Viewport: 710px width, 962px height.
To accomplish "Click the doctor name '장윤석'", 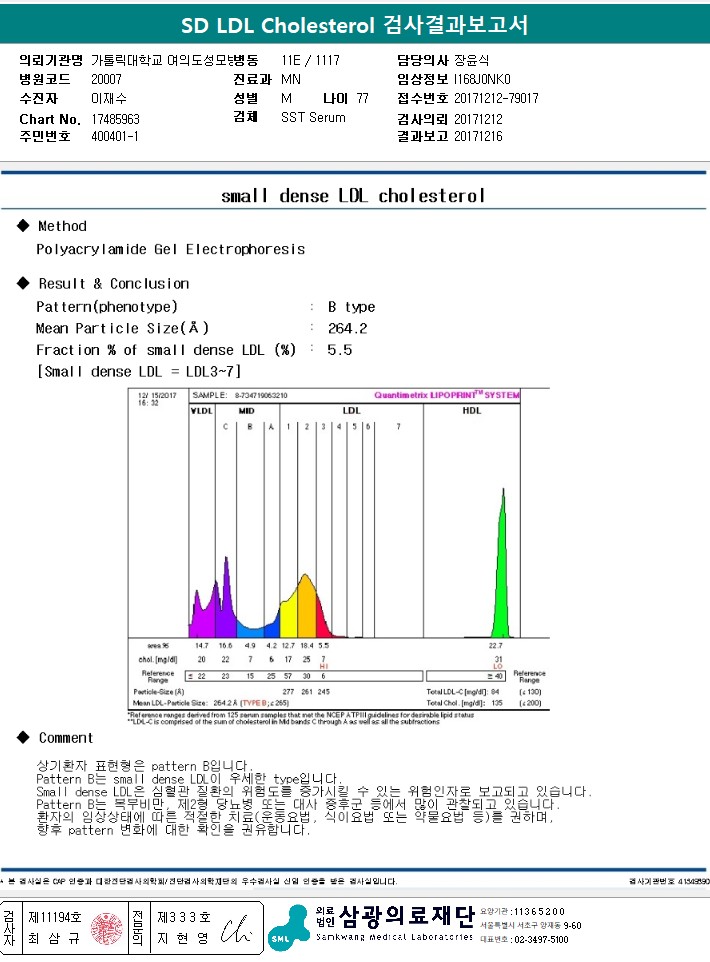I will tap(471, 60).
